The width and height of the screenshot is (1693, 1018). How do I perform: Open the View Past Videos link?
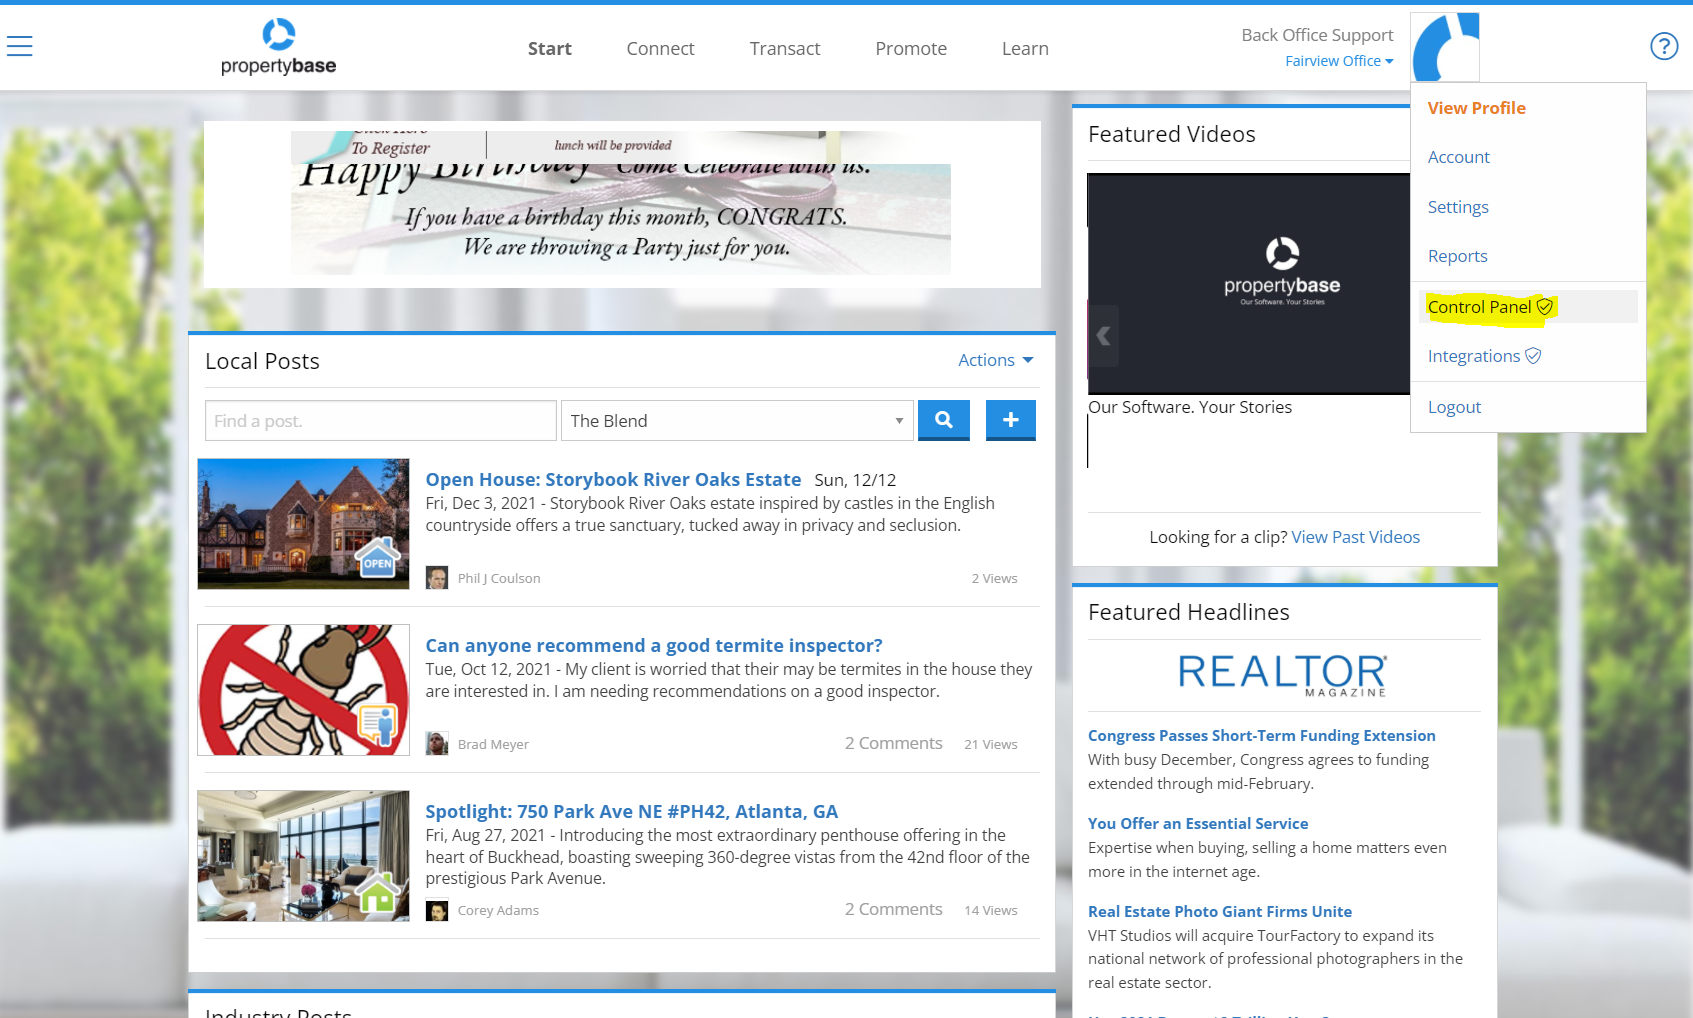point(1355,536)
